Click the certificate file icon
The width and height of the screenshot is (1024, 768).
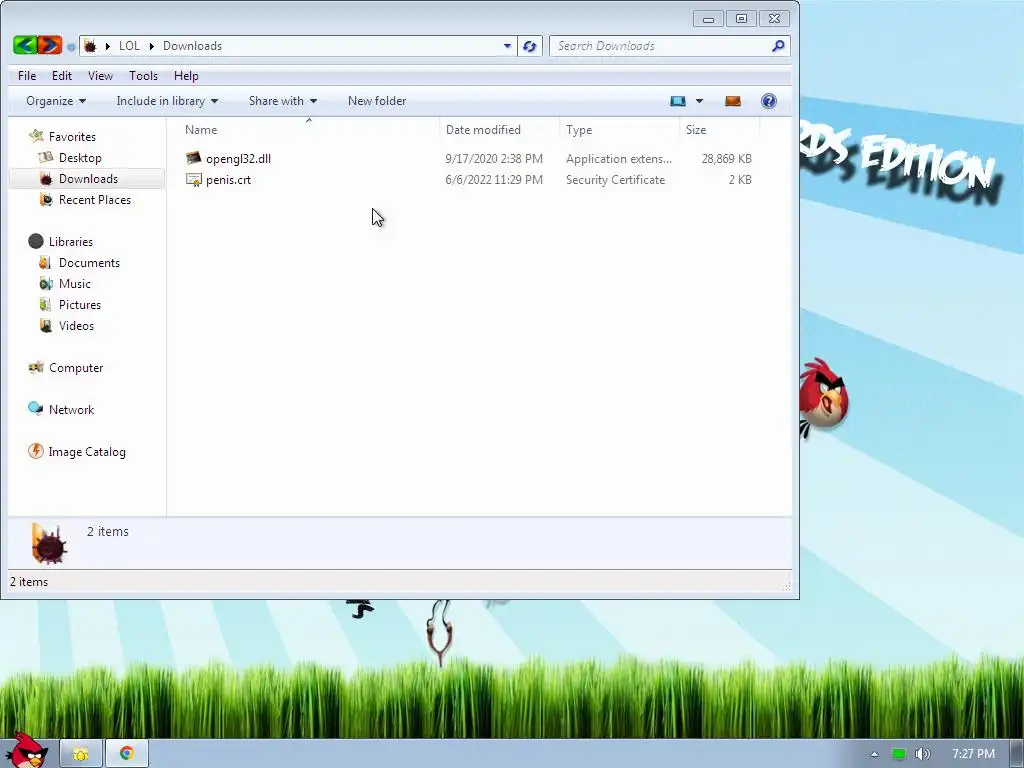193,180
